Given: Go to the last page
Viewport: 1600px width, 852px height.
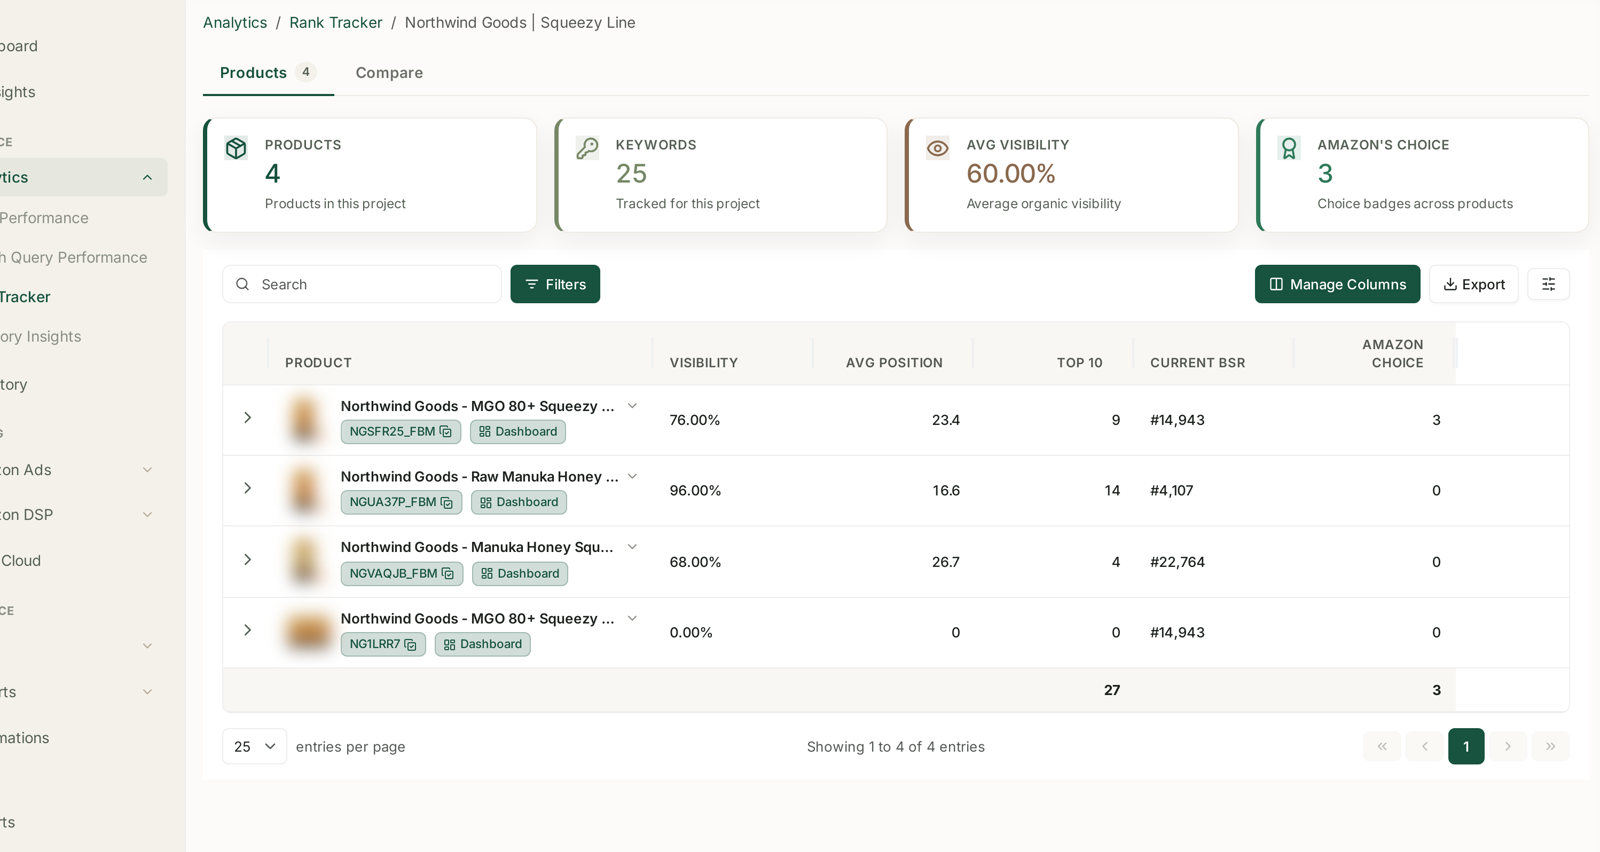Looking at the screenshot, I should [x=1550, y=746].
